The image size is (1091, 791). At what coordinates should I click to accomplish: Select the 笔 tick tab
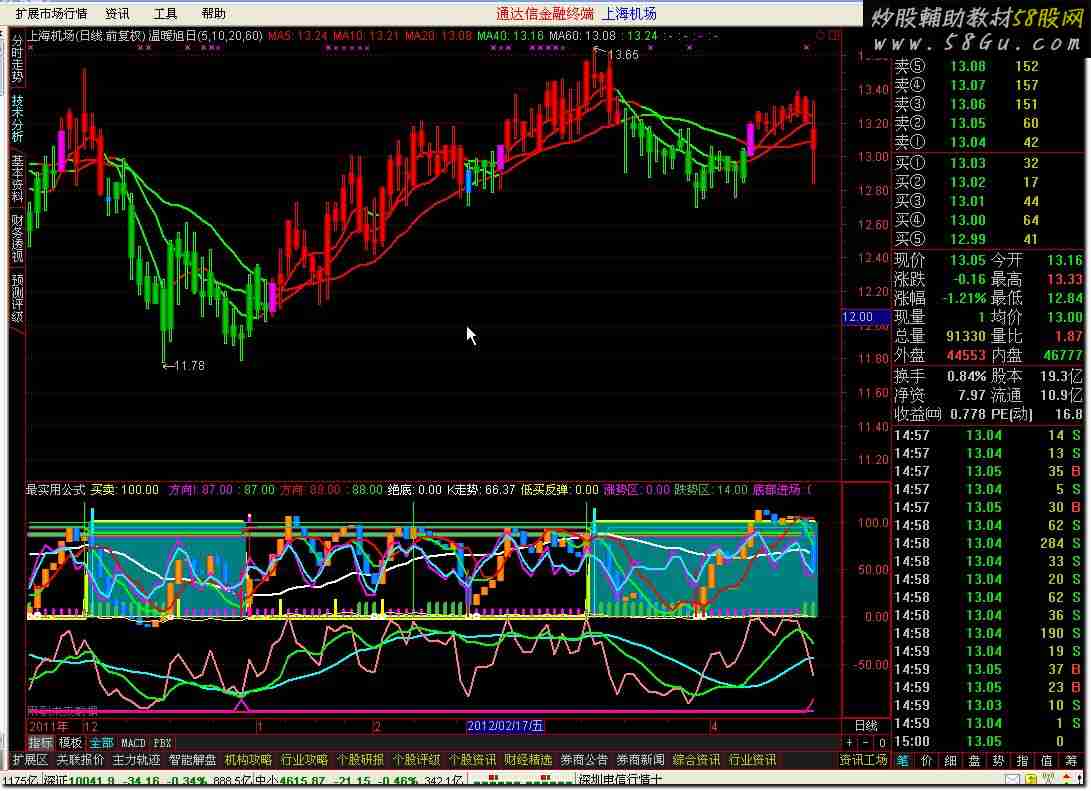pyautogui.click(x=902, y=761)
